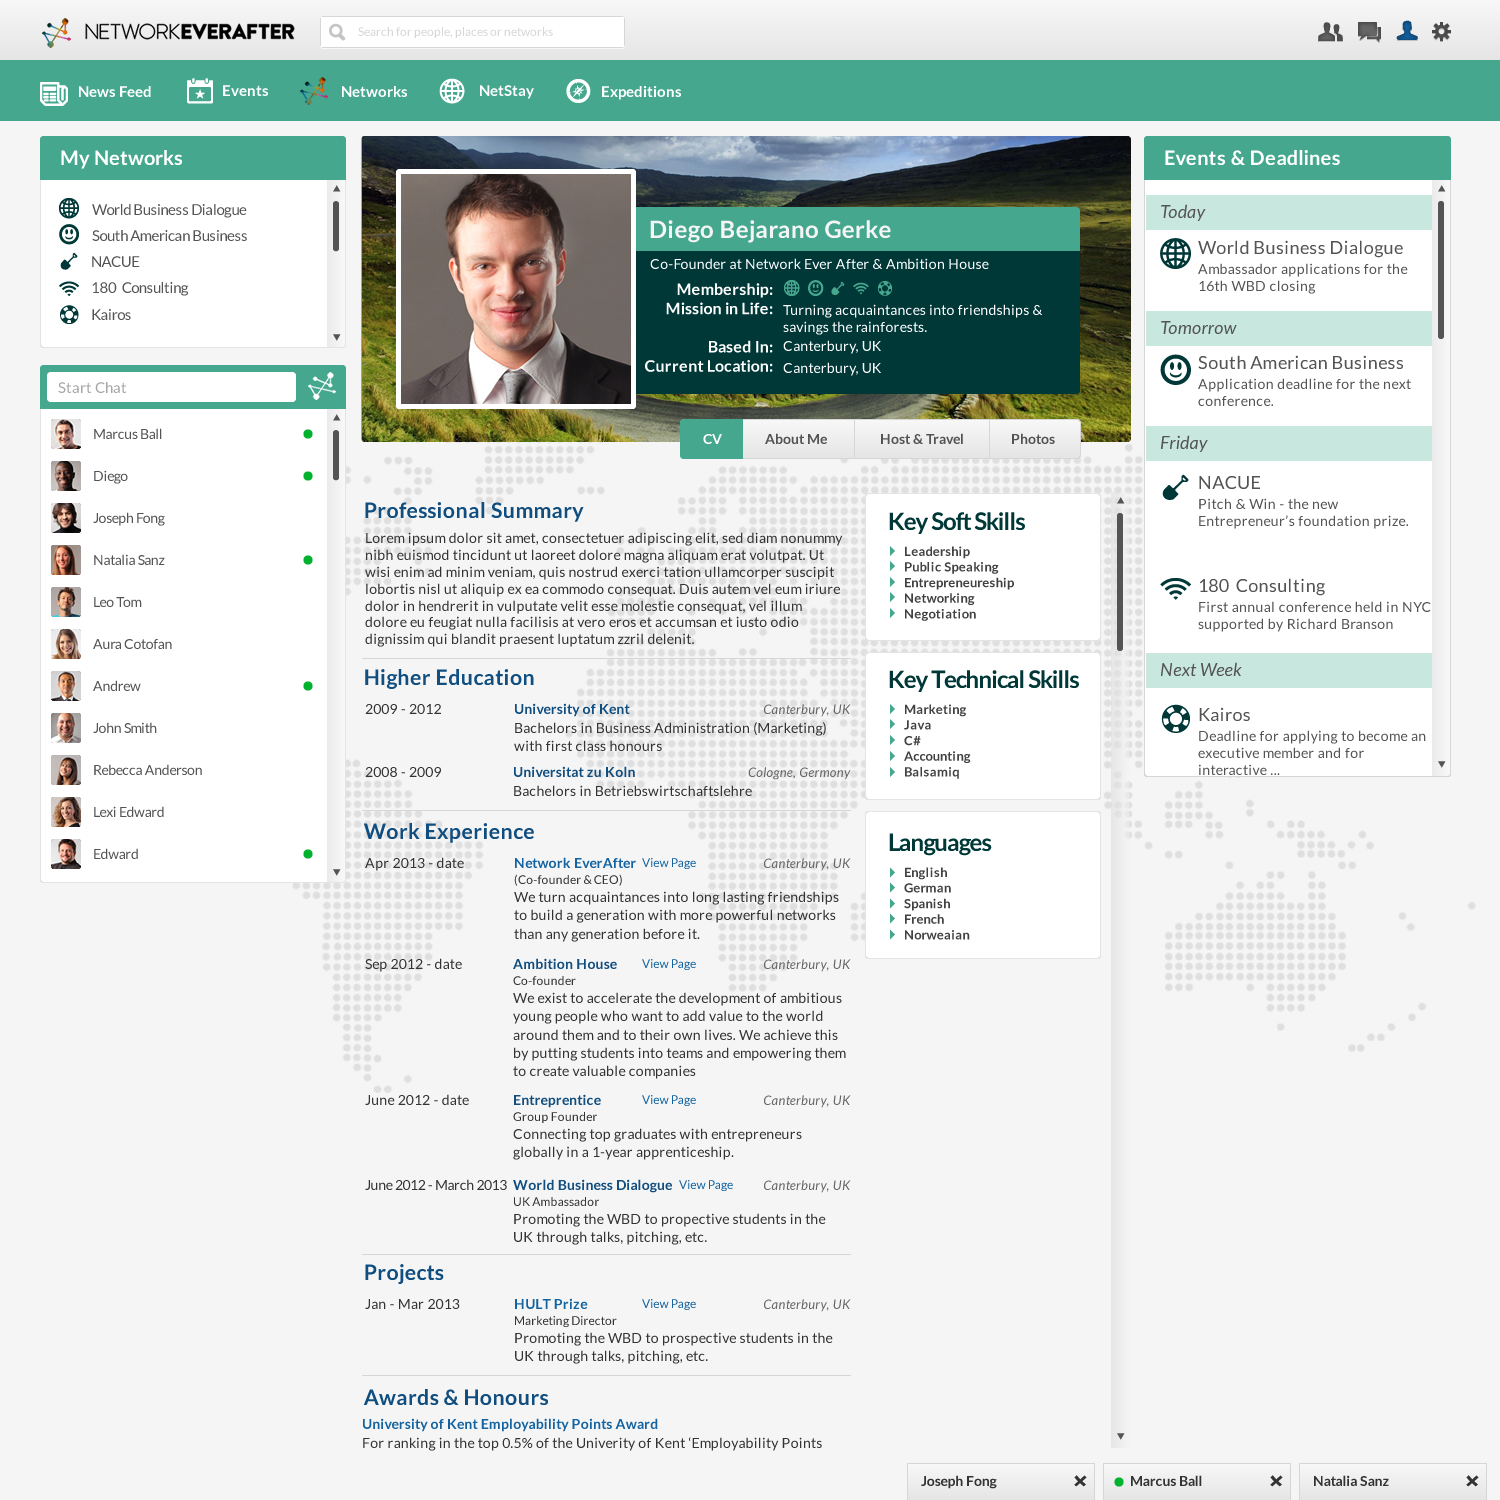1500x1500 pixels.
Task: Click the Start Chat input field
Action: 172,387
